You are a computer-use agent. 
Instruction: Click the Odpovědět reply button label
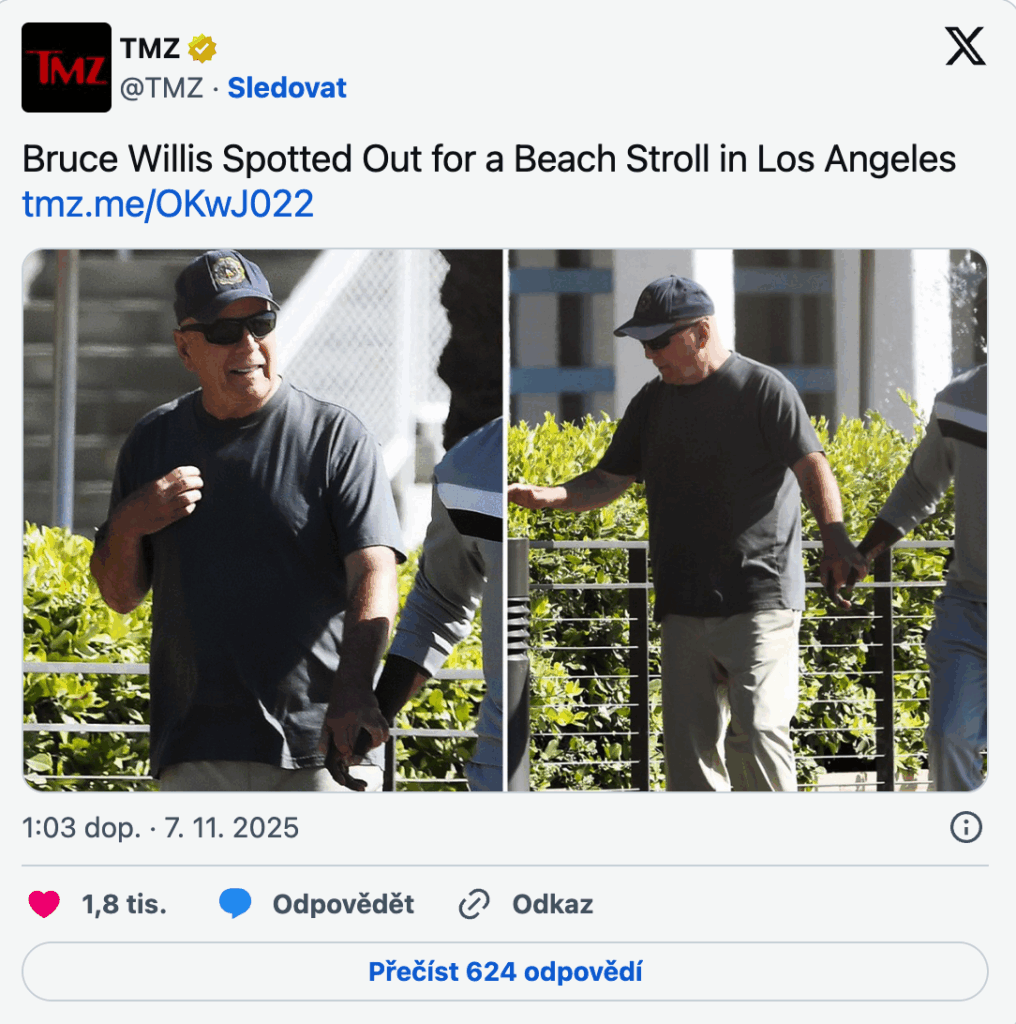tap(343, 904)
